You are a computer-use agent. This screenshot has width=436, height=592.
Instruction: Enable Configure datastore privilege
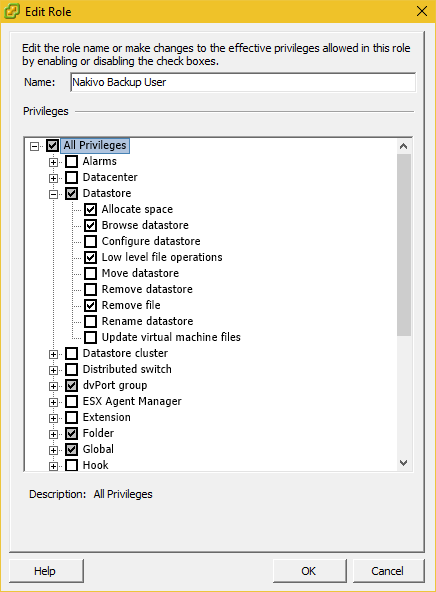click(90, 241)
